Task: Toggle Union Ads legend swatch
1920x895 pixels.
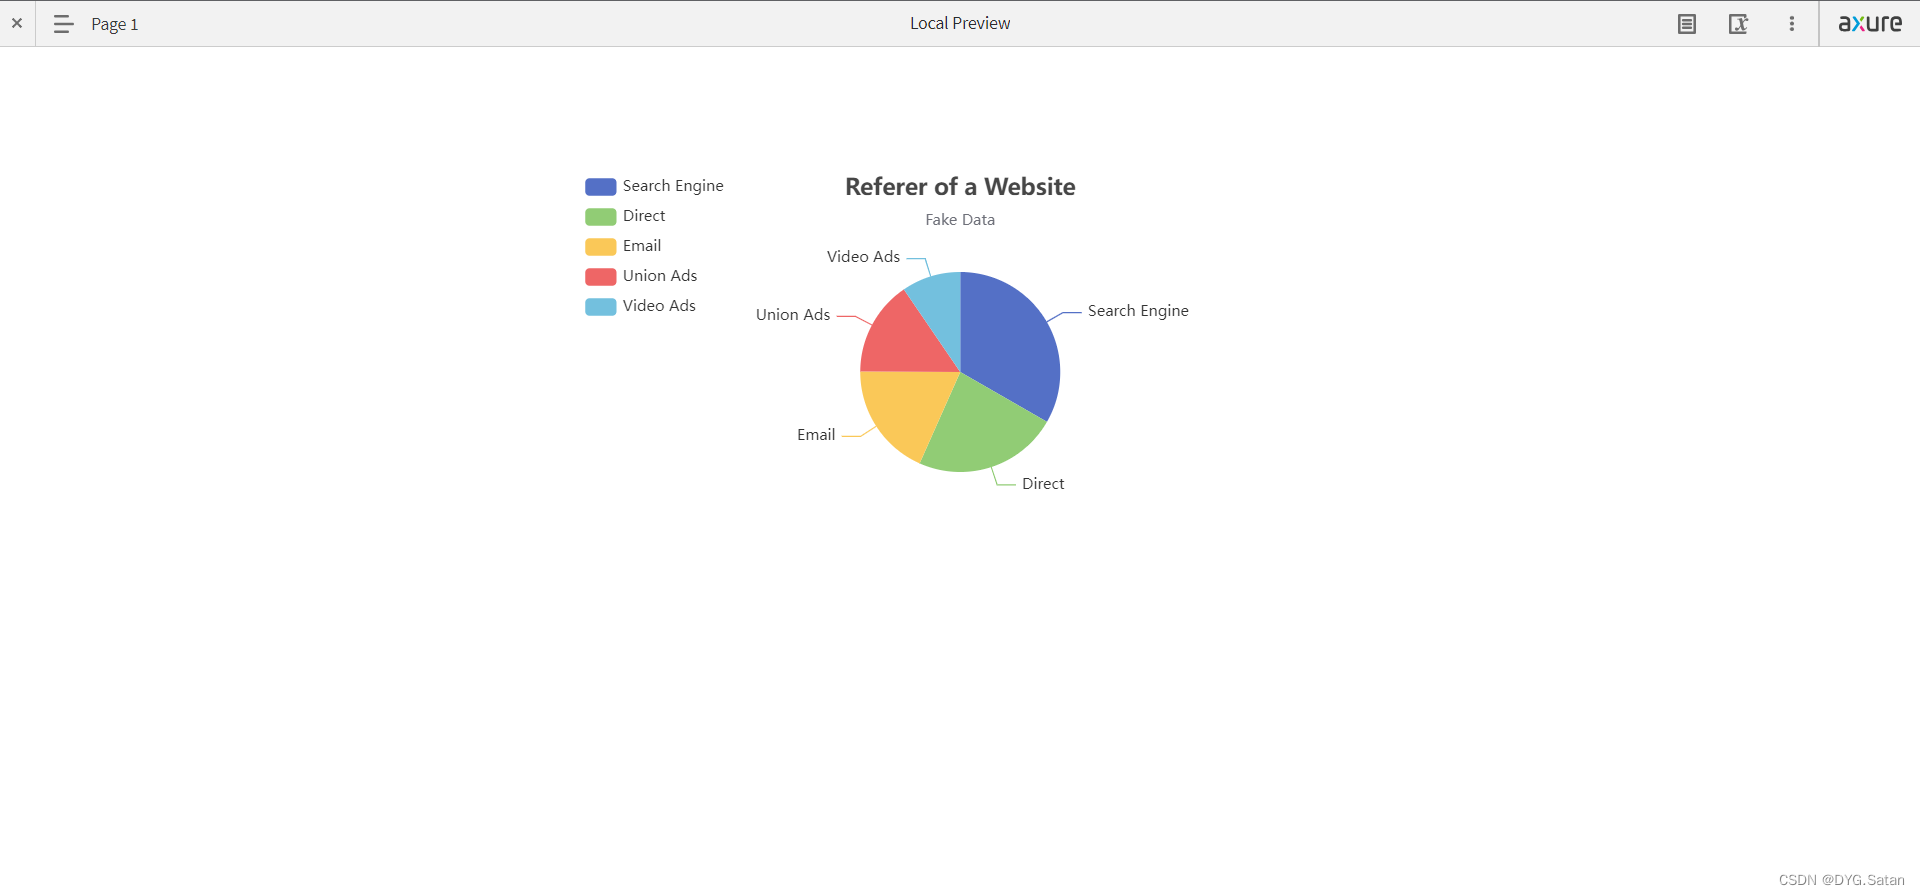Action: pos(601,277)
